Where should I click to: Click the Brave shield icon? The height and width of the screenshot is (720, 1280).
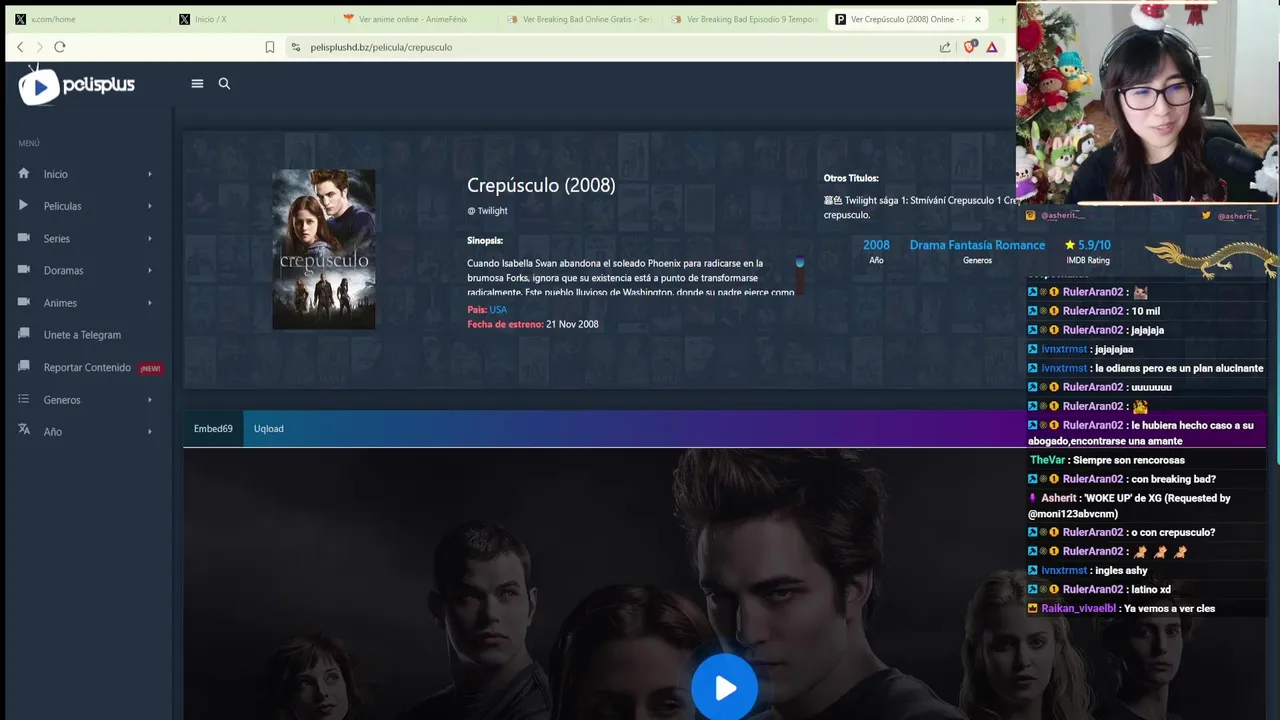(x=969, y=47)
